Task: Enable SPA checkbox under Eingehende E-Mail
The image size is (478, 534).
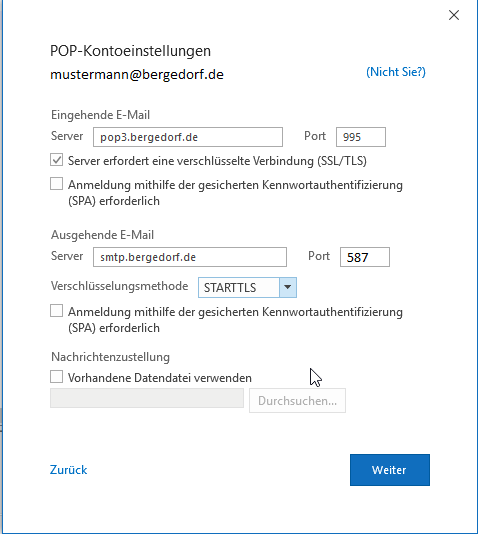Action: pyautogui.click(x=57, y=184)
